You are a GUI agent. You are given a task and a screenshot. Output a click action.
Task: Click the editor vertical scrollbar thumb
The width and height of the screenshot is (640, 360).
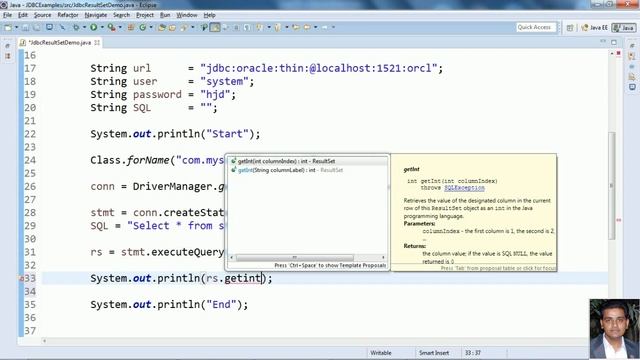click(x=611, y=186)
